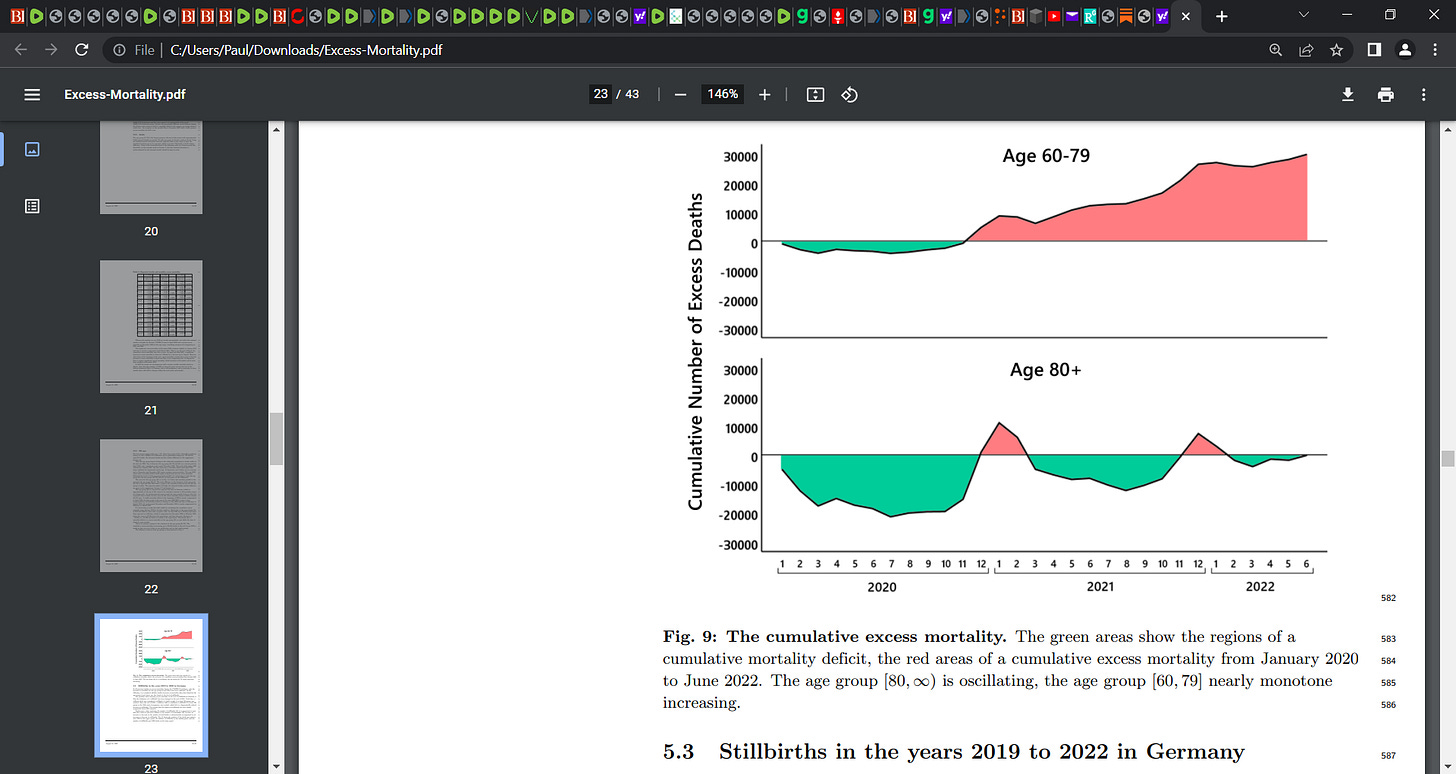The image size is (1456, 774).
Task: Switch to the document outline sidebar icon
Action: pyautogui.click(x=32, y=206)
